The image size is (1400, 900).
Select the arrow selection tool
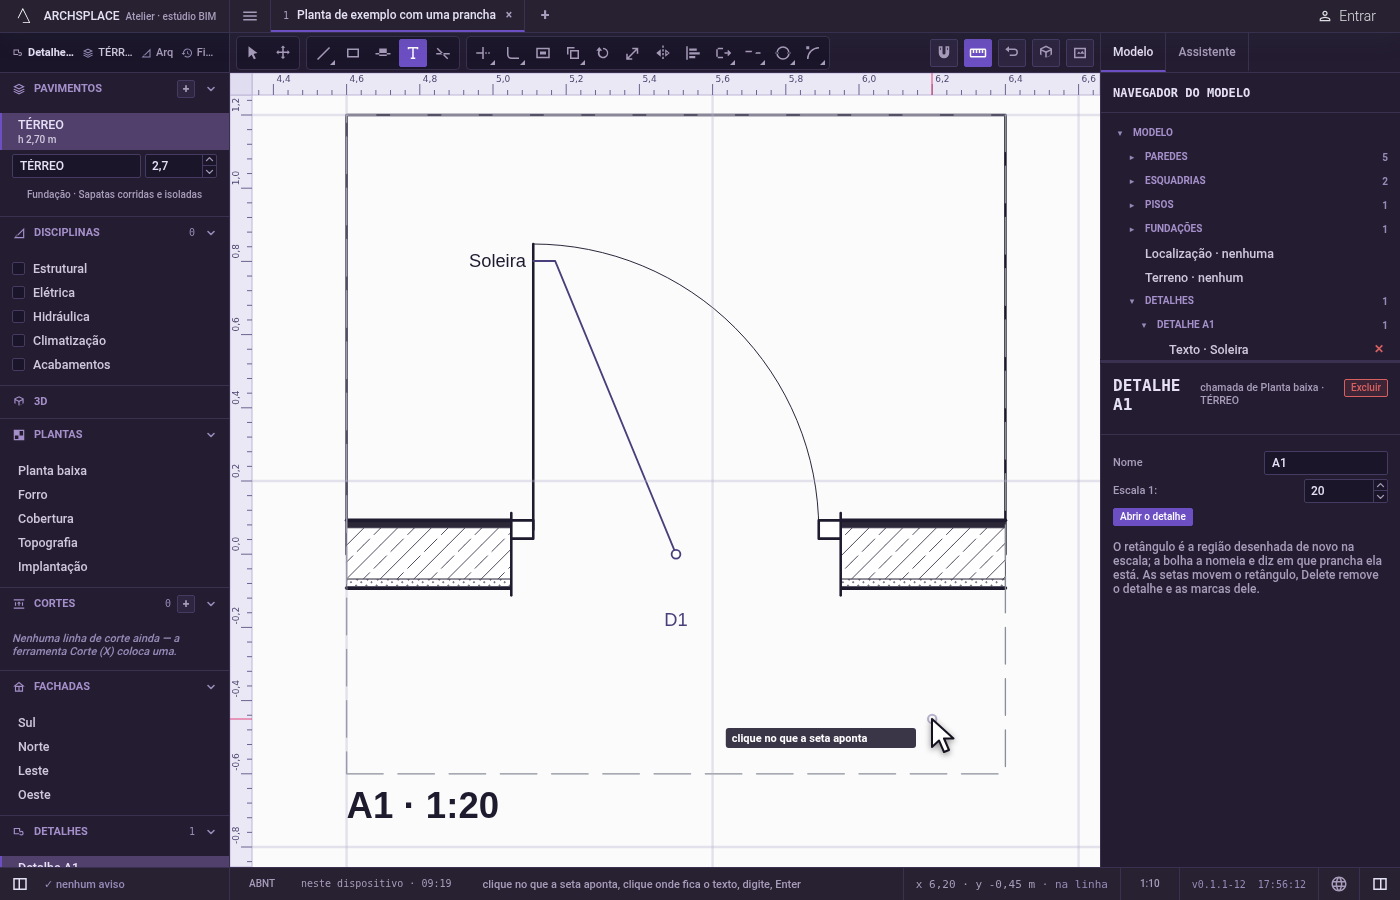[252, 53]
